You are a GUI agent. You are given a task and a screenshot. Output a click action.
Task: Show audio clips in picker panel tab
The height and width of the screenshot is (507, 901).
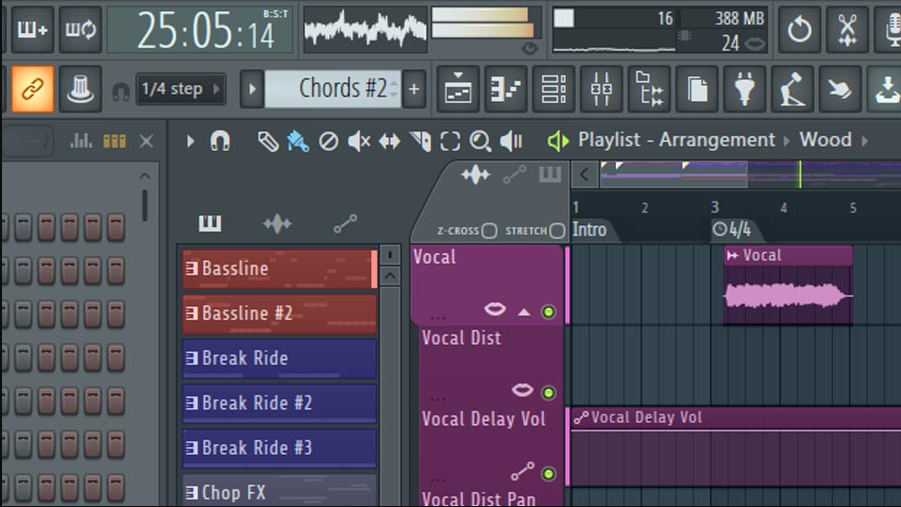[x=278, y=223]
